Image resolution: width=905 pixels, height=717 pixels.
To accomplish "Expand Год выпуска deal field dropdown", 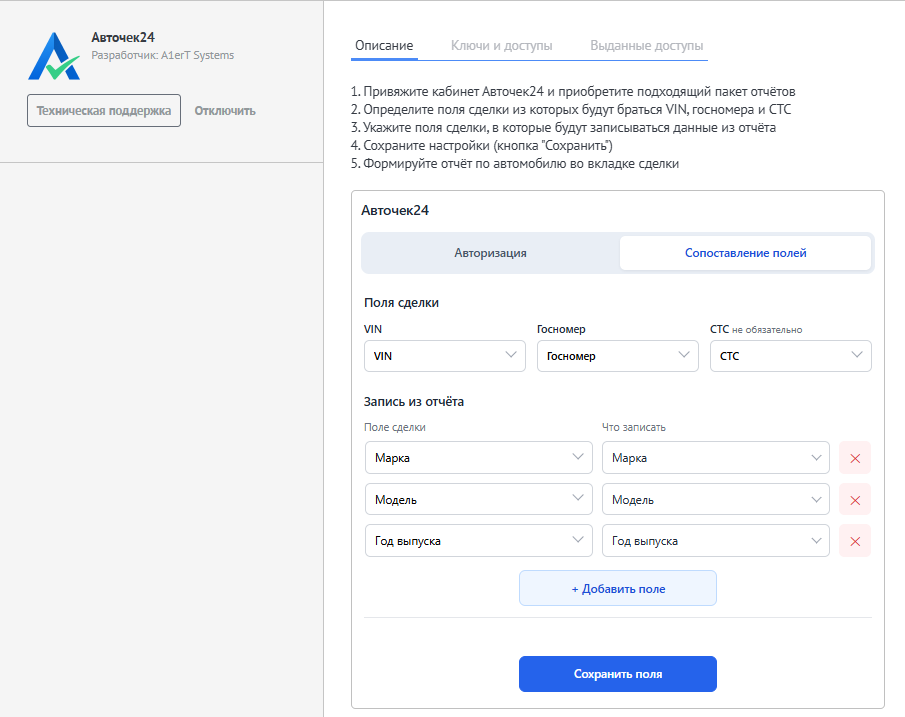I will 478,541.
